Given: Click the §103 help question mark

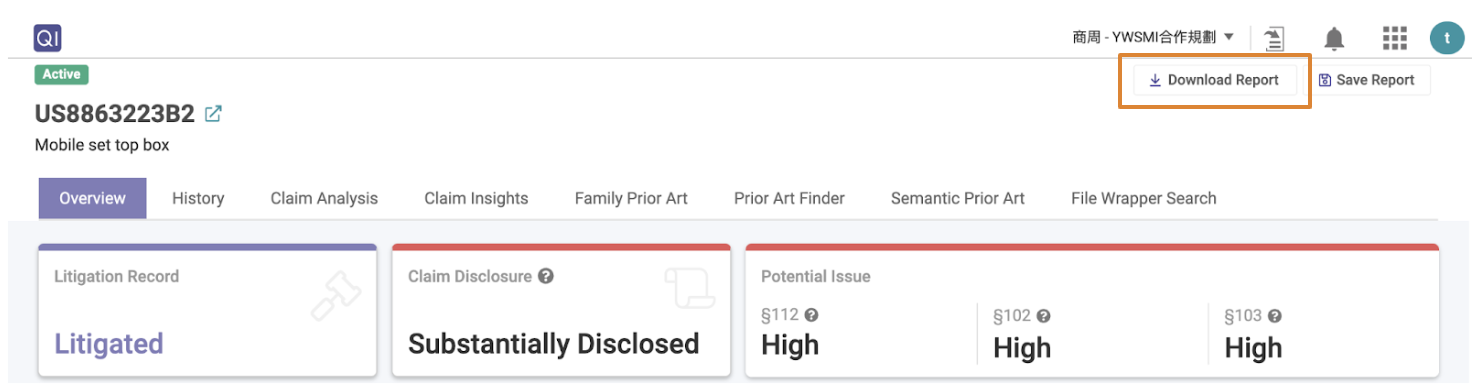Looking at the screenshot, I should click(x=1275, y=316).
